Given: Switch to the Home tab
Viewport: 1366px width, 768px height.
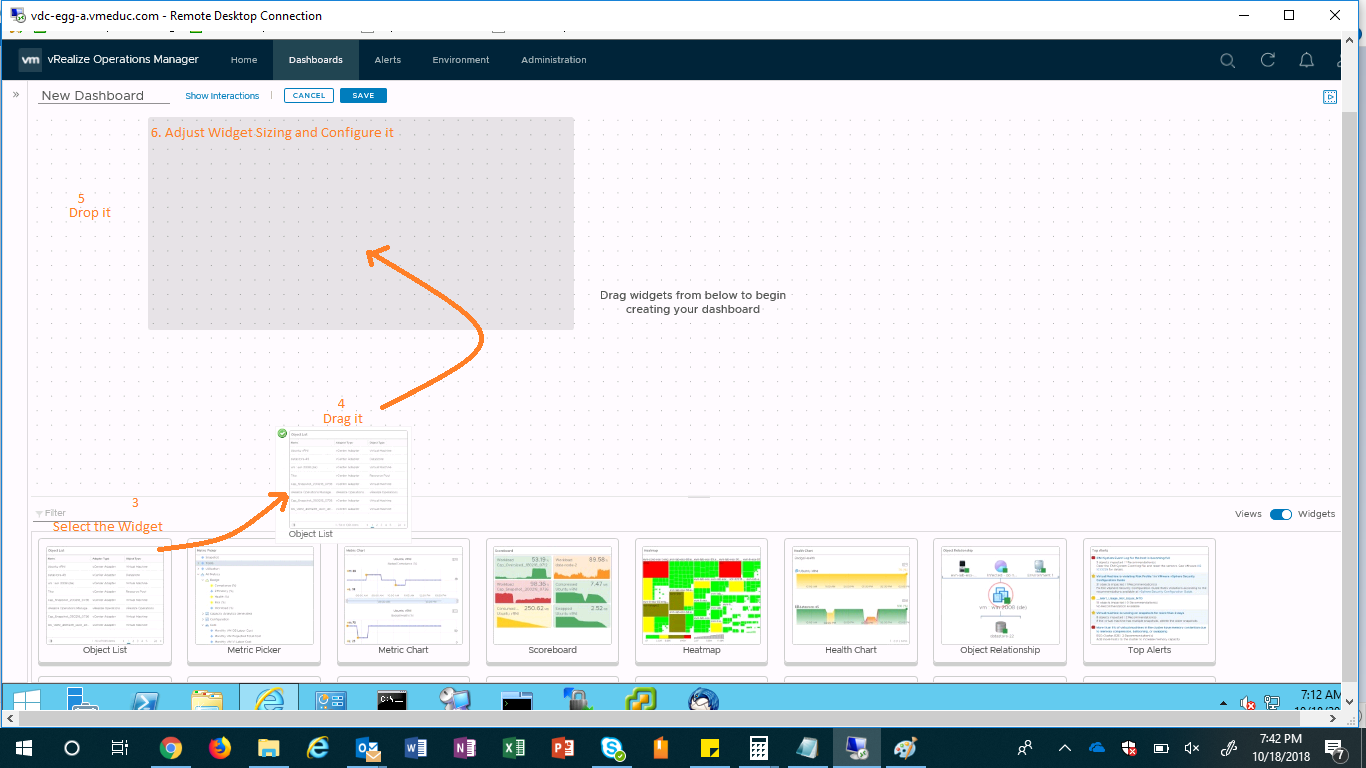Looking at the screenshot, I should (243, 60).
